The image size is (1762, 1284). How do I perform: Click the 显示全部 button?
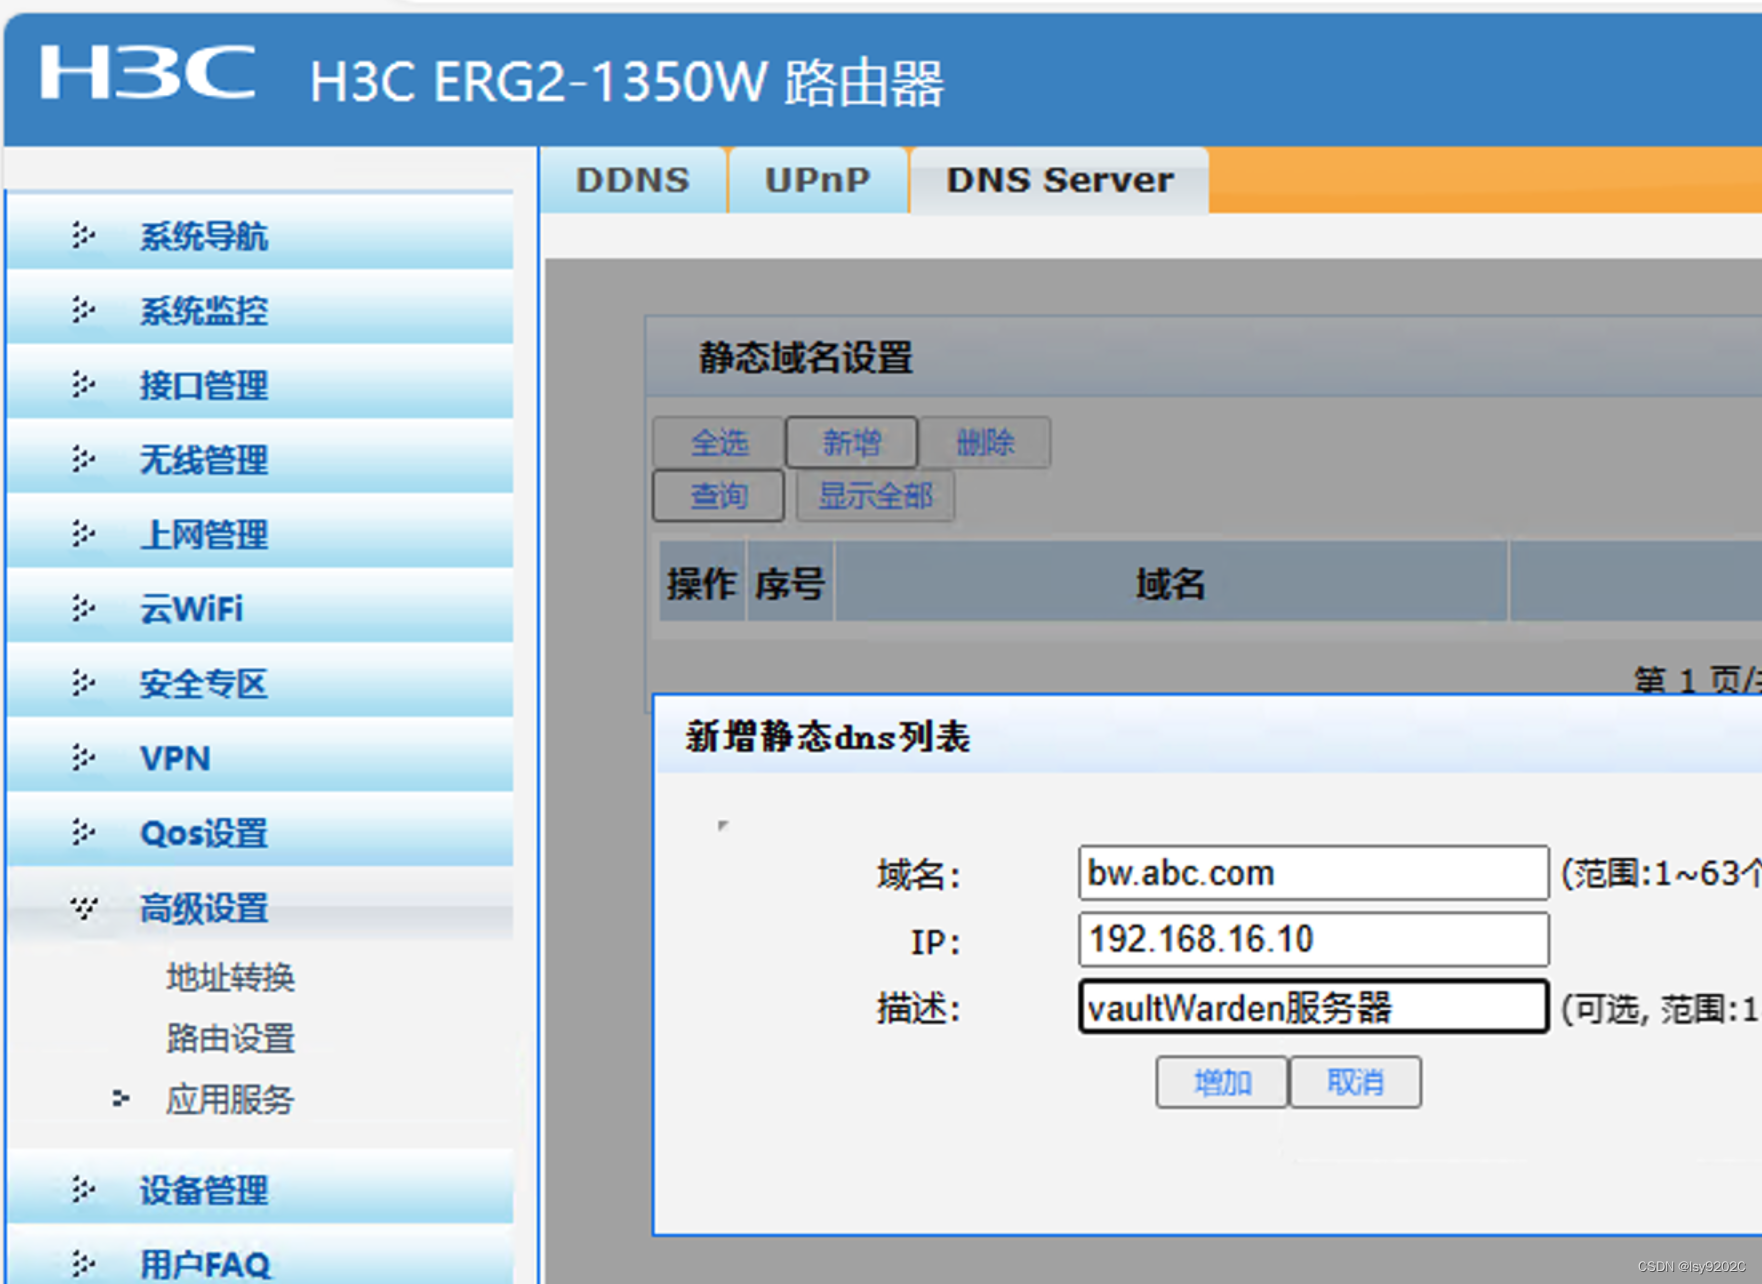tap(875, 495)
